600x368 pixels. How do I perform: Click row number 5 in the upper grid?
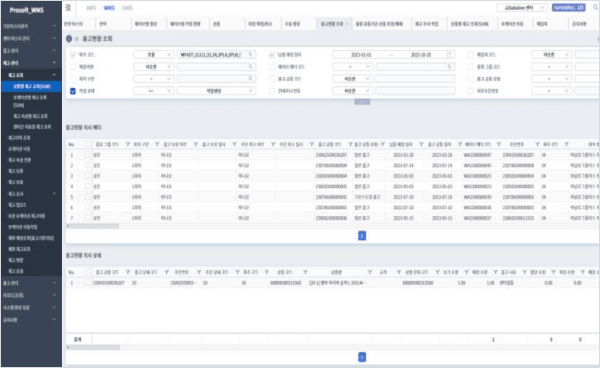point(72,197)
